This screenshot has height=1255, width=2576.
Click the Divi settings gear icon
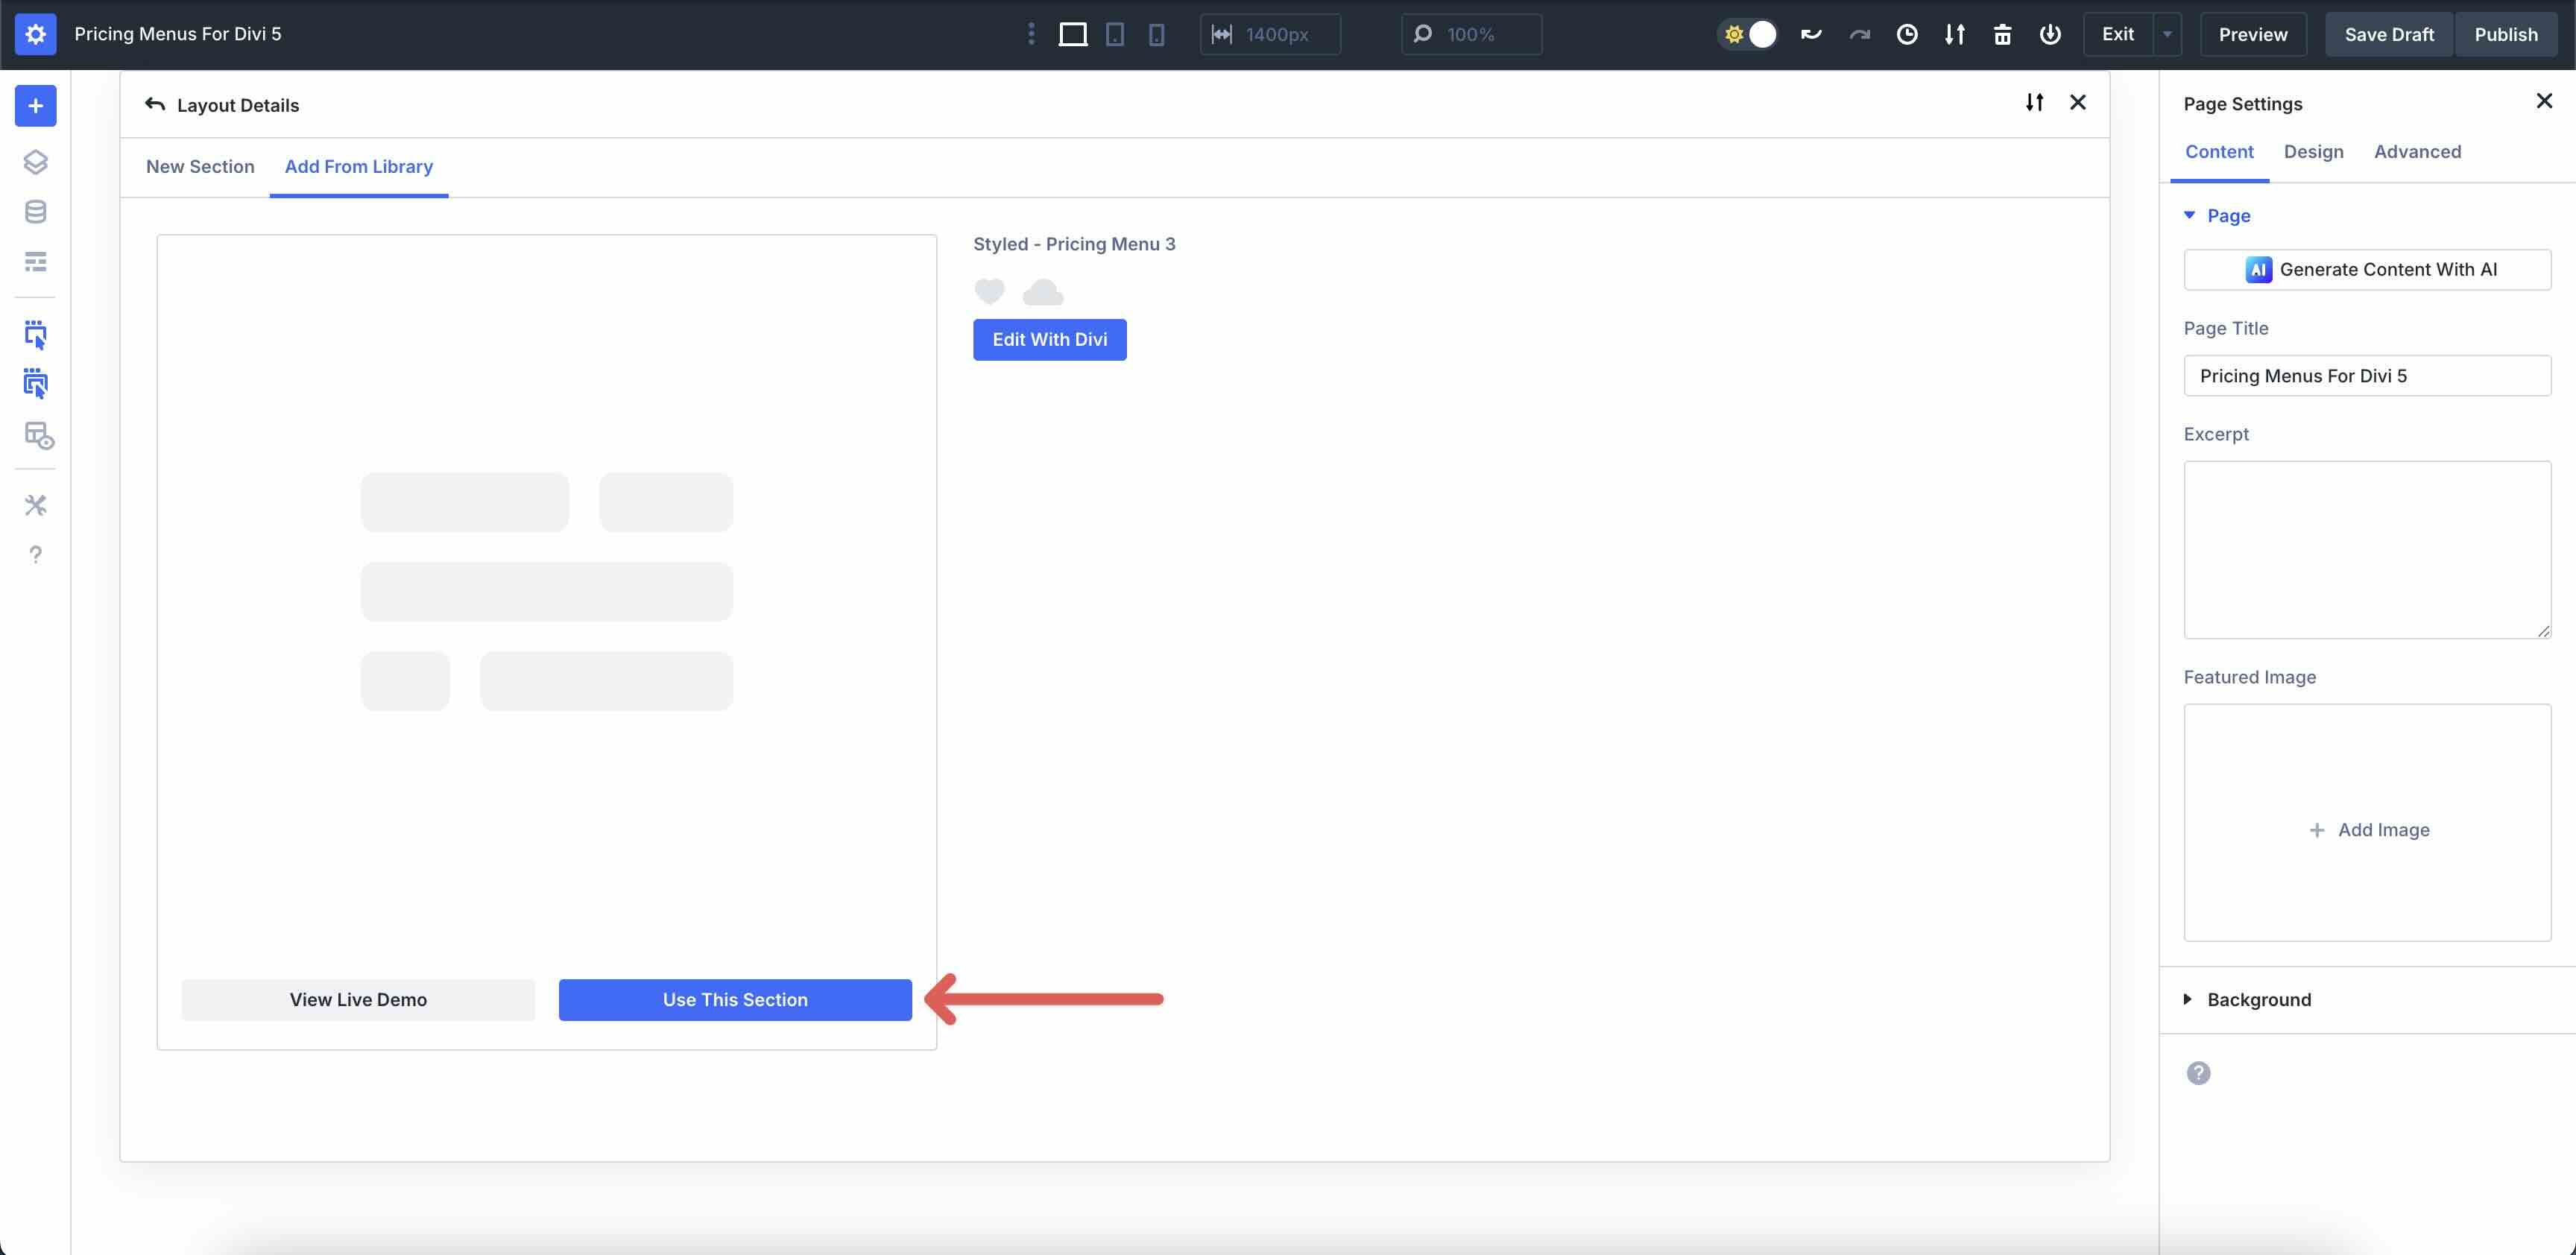36,33
